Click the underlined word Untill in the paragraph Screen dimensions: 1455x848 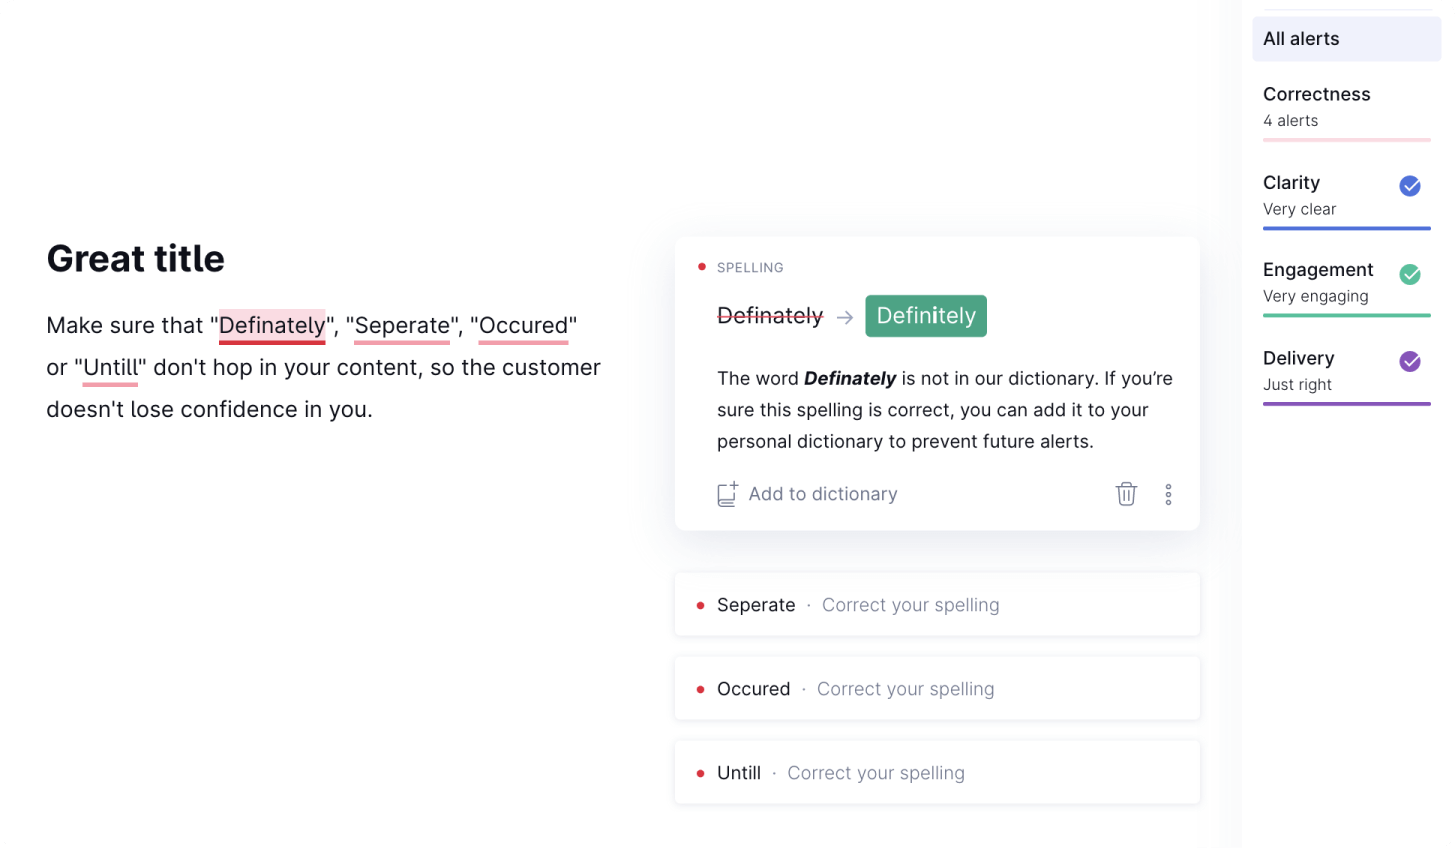click(x=109, y=367)
